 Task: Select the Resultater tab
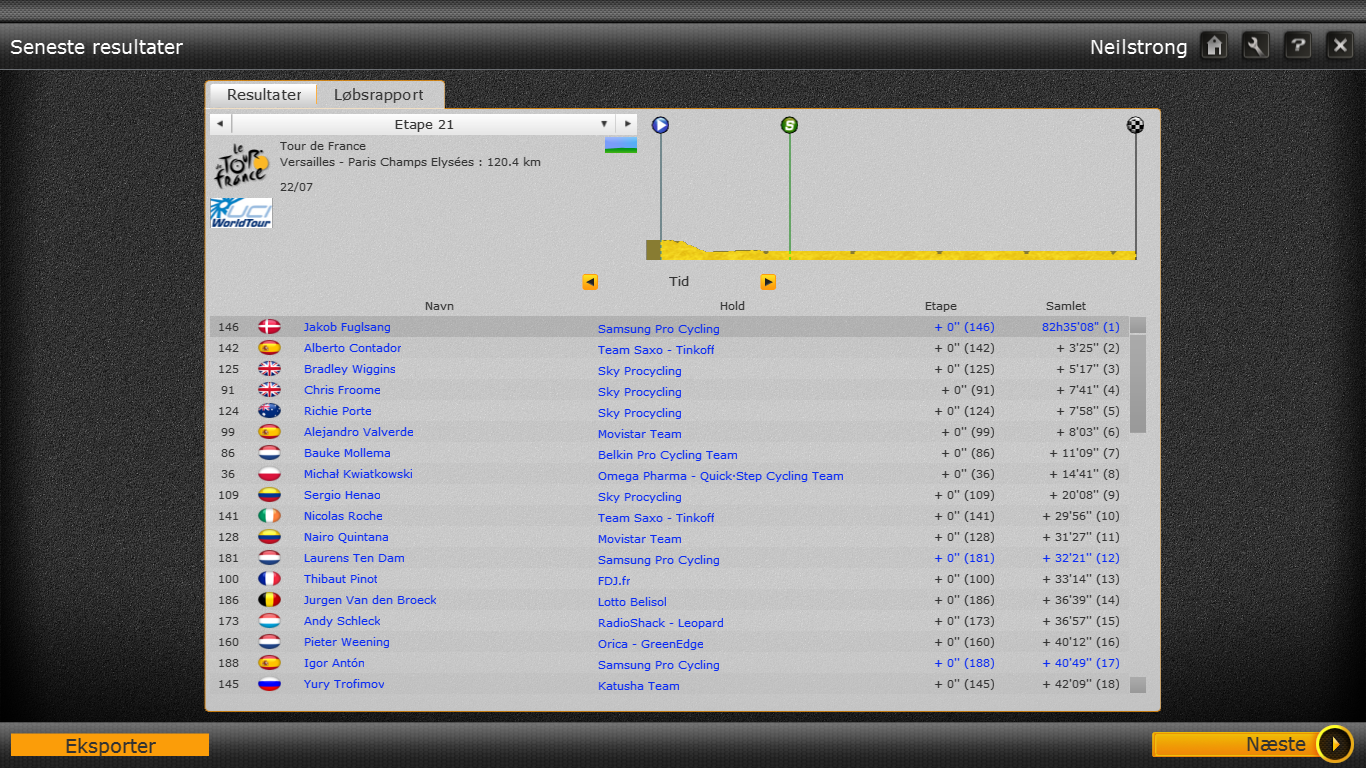click(x=264, y=95)
